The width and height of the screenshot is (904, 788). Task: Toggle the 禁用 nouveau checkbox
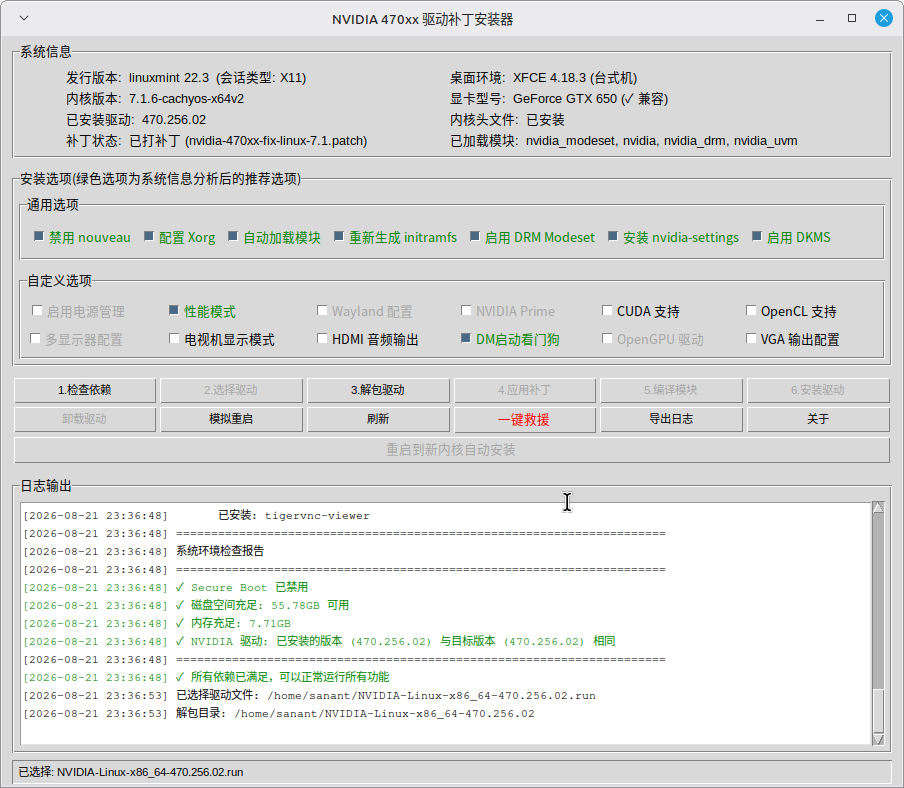[x=39, y=236]
